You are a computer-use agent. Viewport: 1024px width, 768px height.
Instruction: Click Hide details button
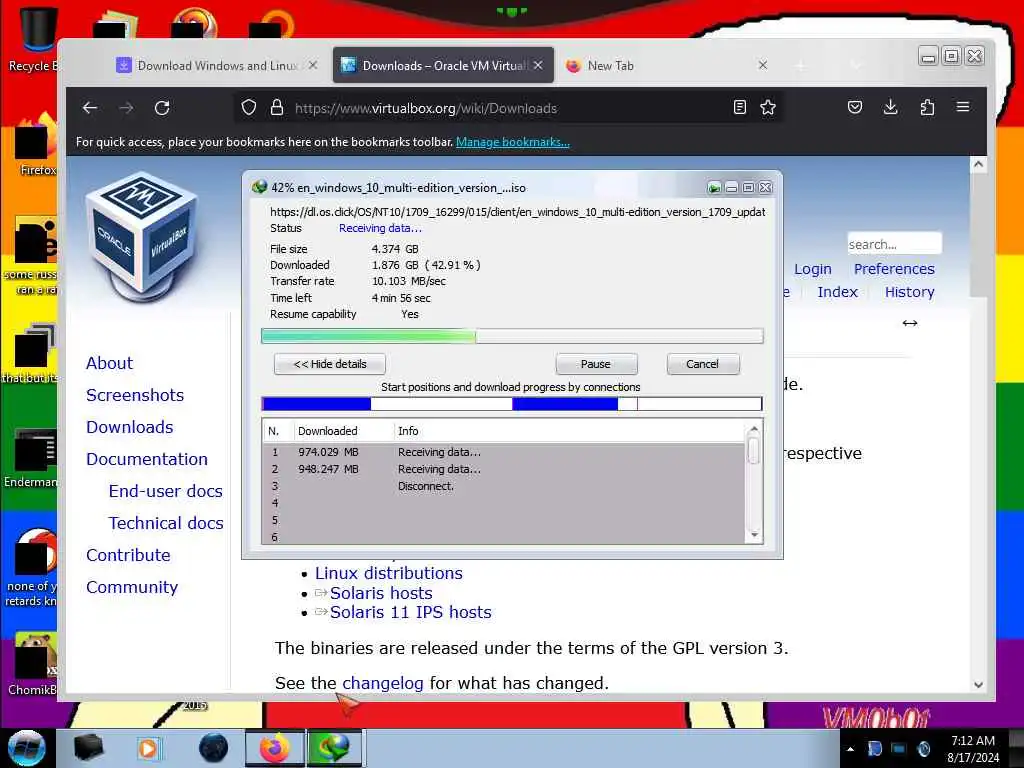(x=330, y=364)
